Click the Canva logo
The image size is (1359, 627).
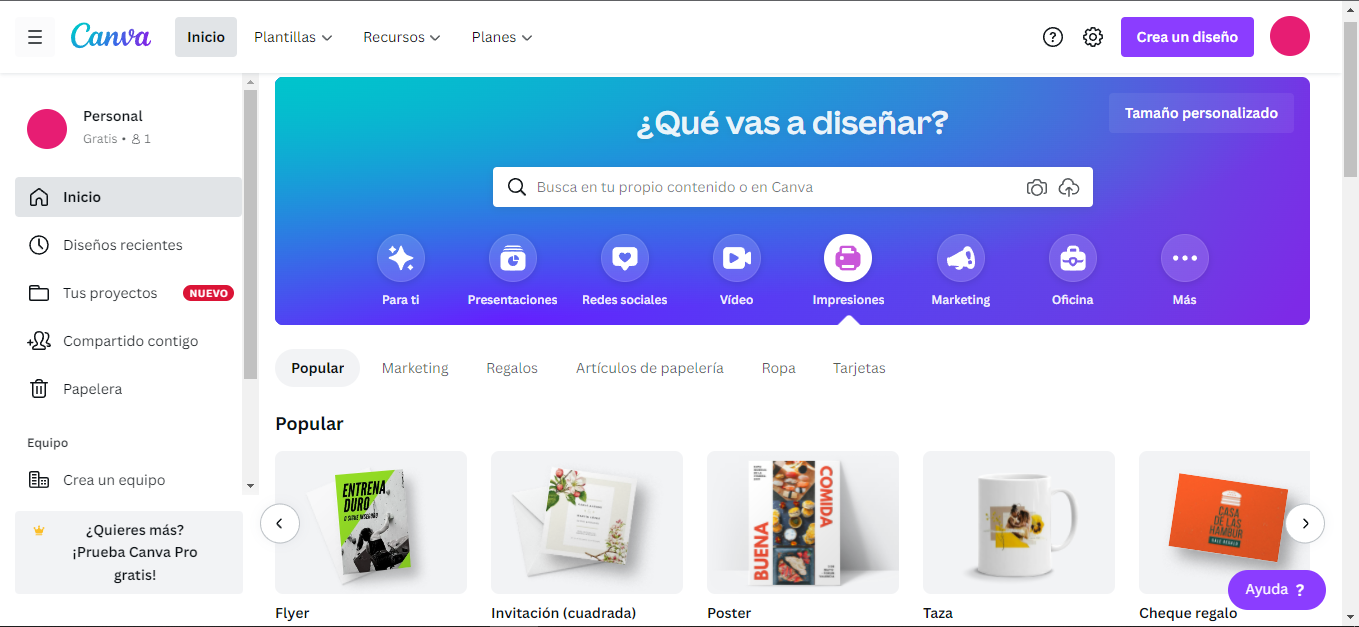(x=111, y=36)
